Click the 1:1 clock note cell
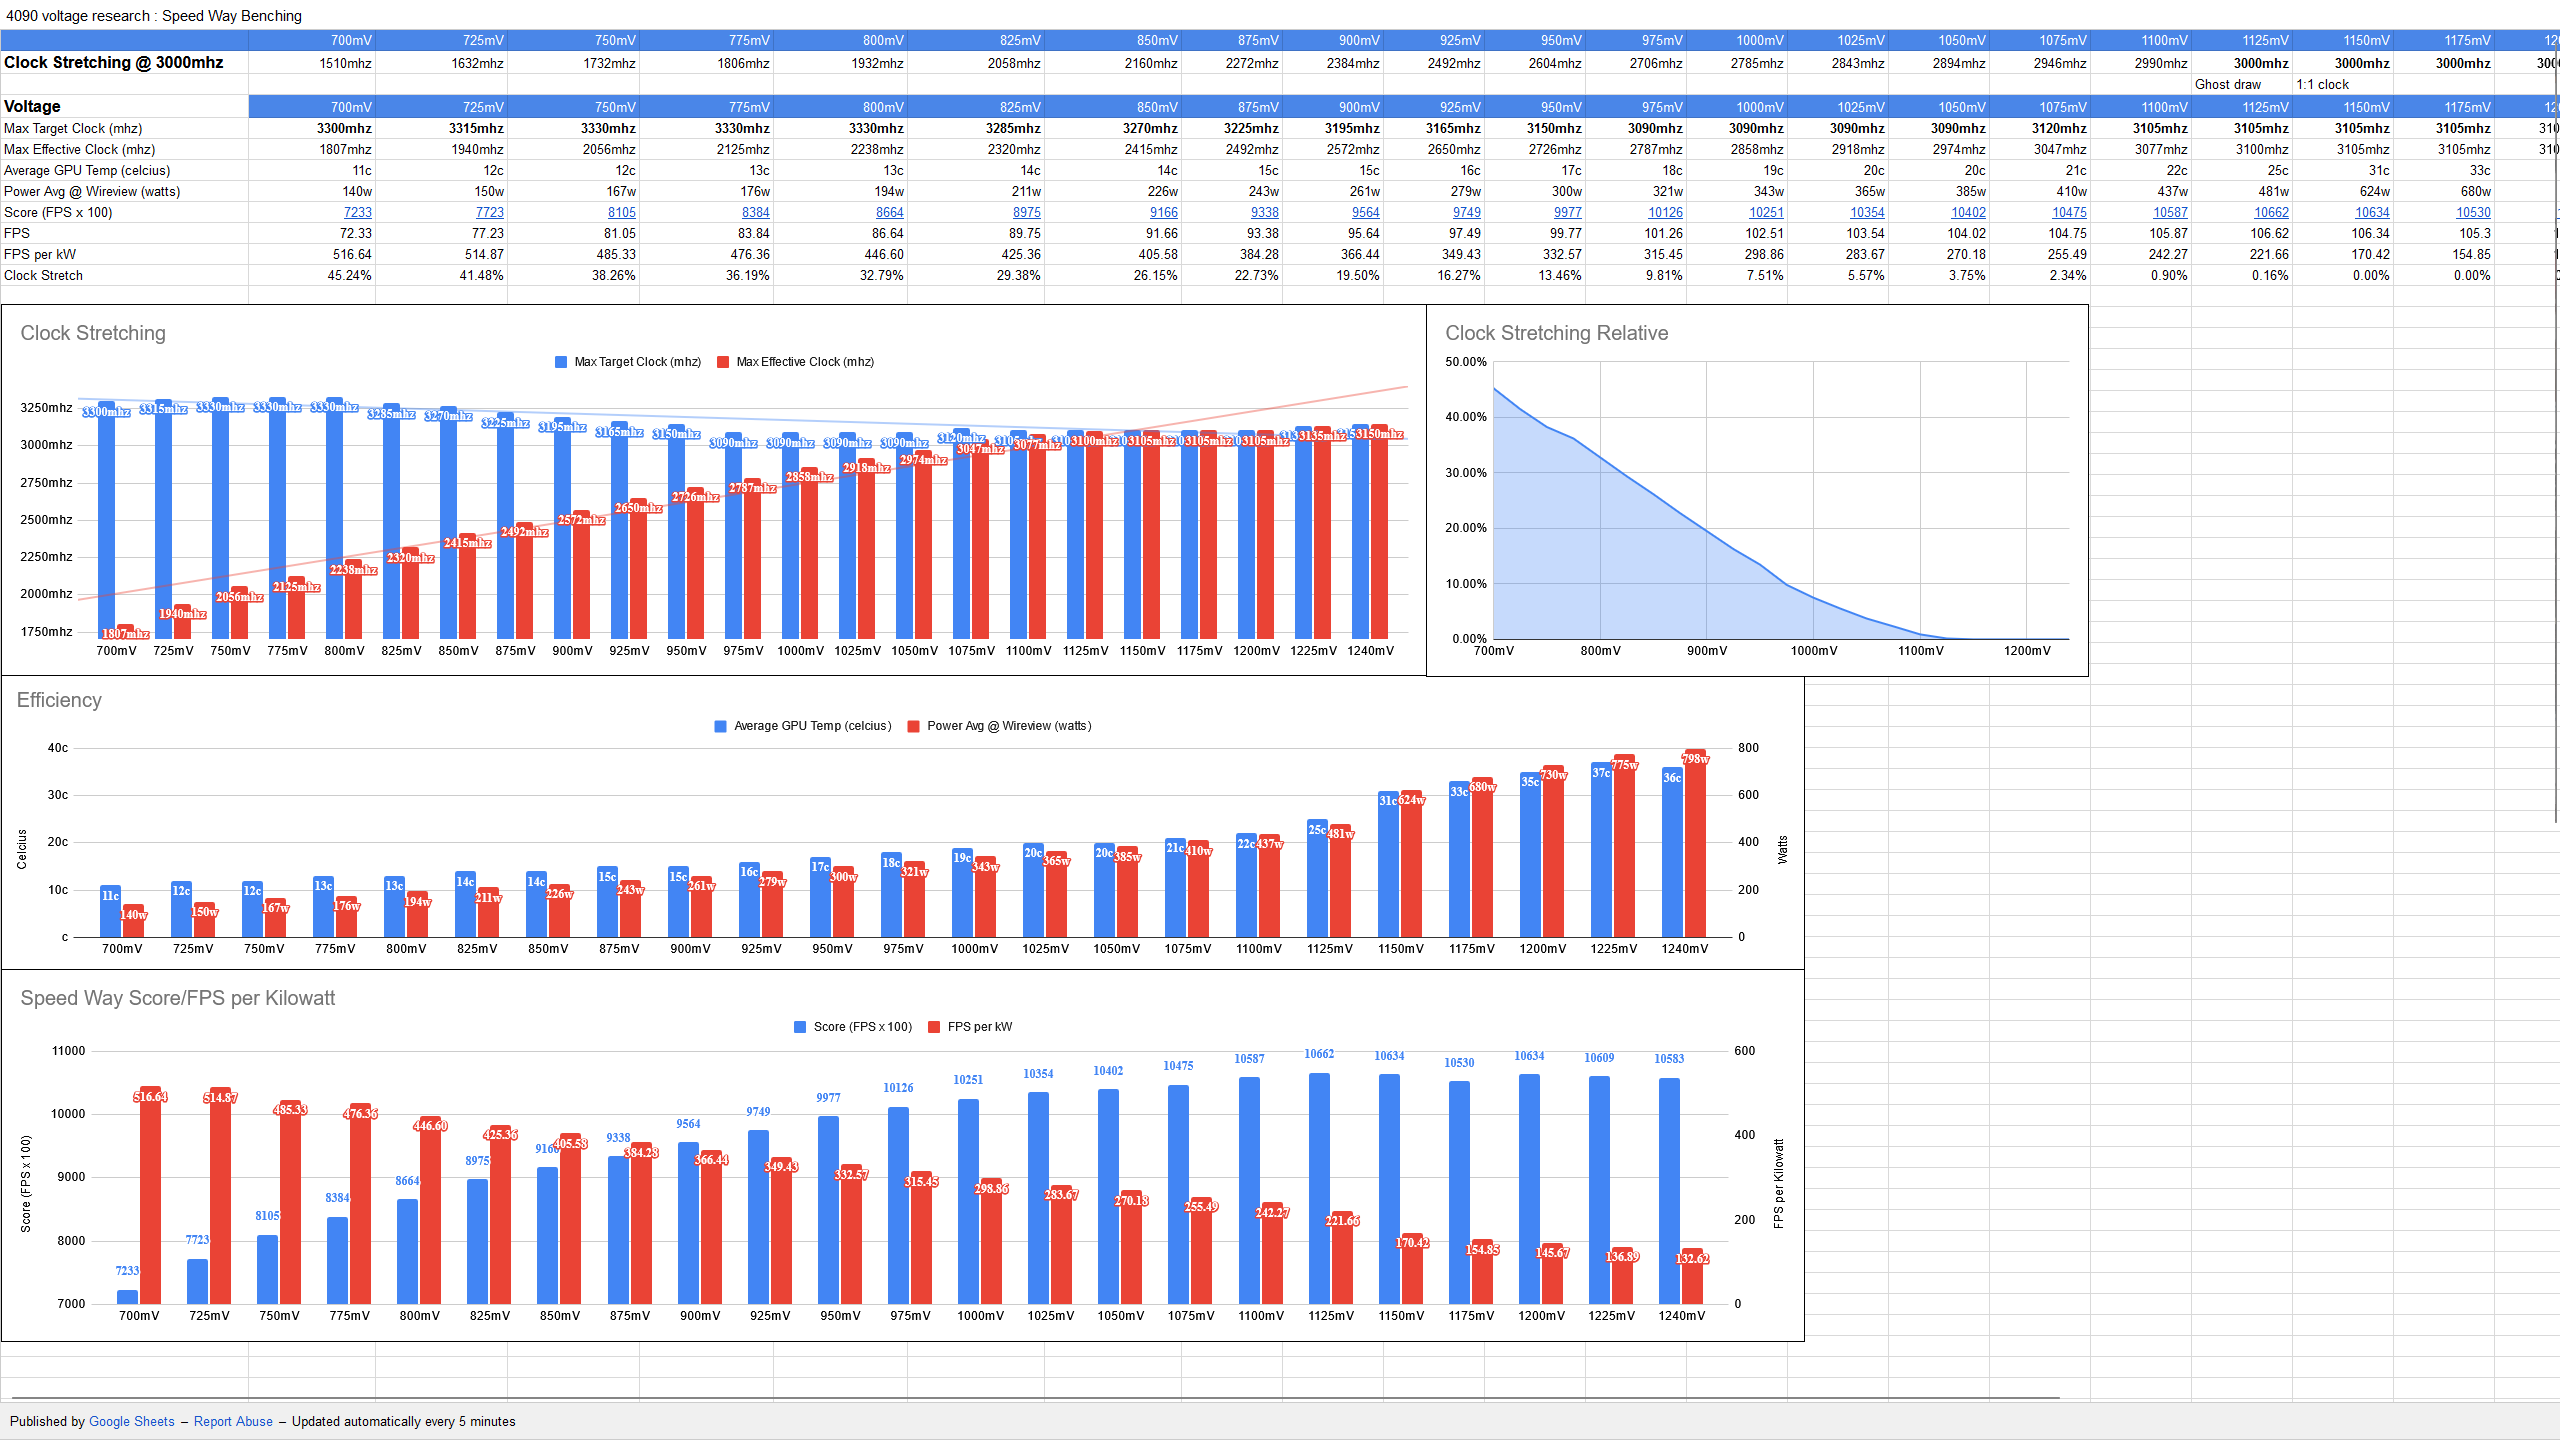Viewport: 2560px width, 1440px height. (2342, 84)
